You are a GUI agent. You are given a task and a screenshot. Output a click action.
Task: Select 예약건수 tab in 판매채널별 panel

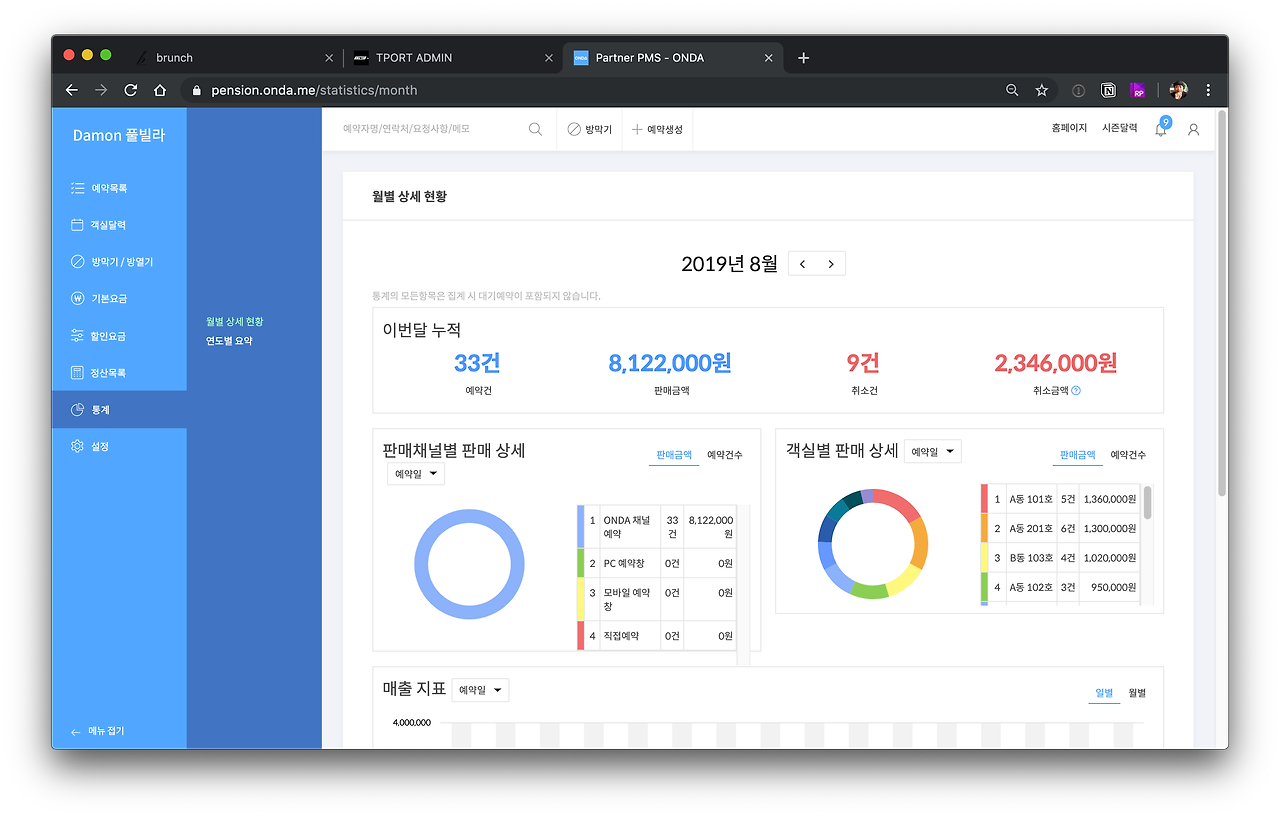pyautogui.click(x=725, y=455)
